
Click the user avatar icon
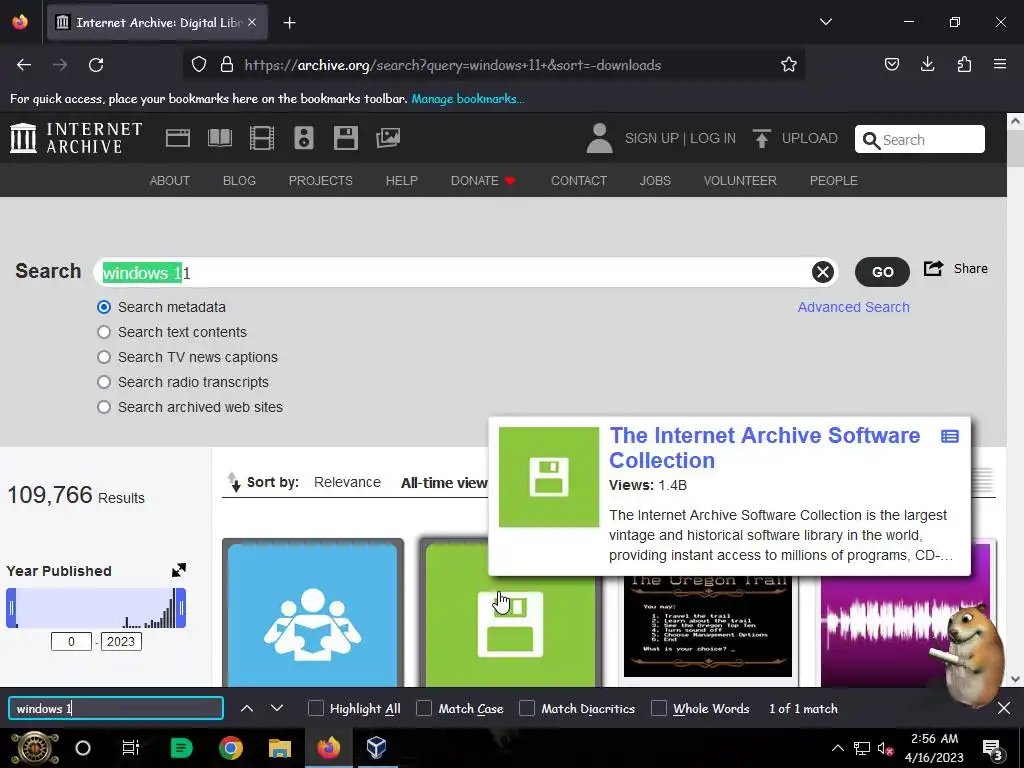click(x=599, y=138)
